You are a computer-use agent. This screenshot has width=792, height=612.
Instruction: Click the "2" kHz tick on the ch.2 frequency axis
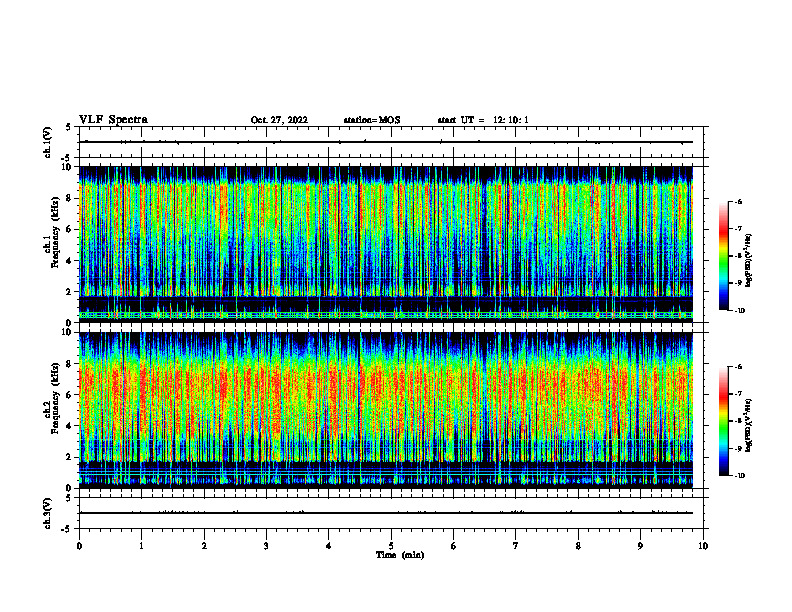69,457
